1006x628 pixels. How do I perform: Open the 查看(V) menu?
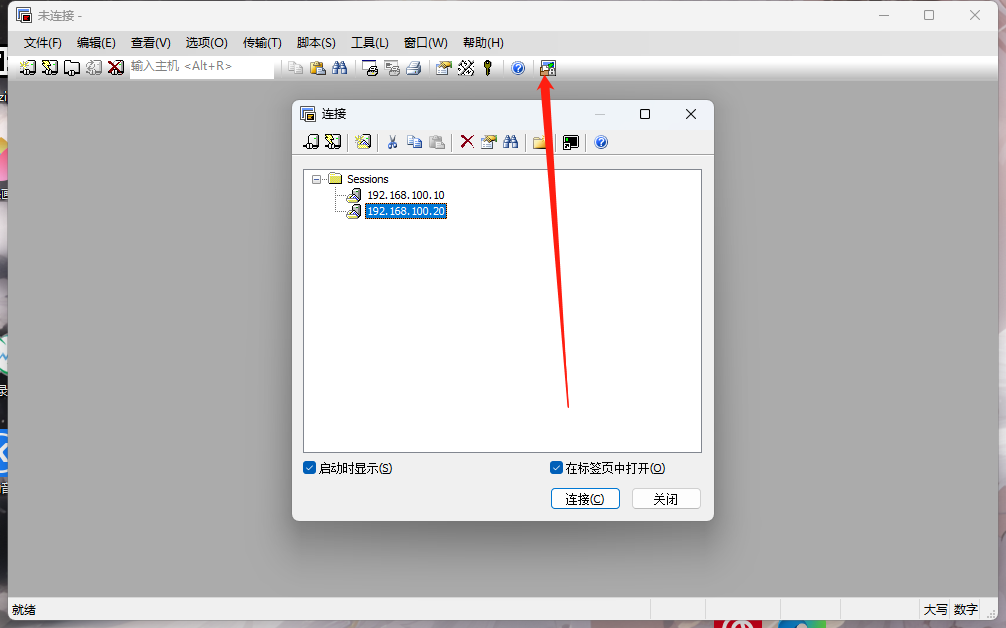151,43
